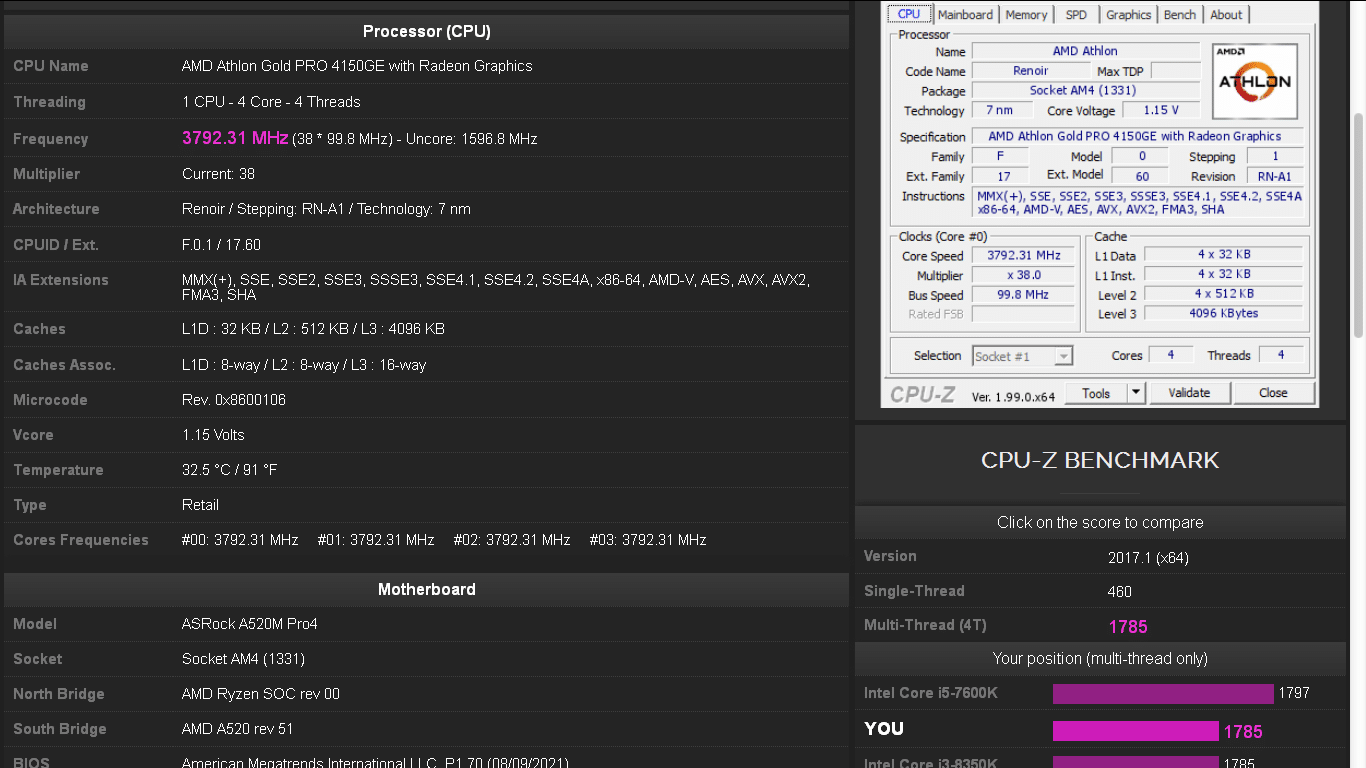This screenshot has height=768, width=1366.
Task: Click the Core Speed field showing 3792.31 MHz
Action: 1023,255
